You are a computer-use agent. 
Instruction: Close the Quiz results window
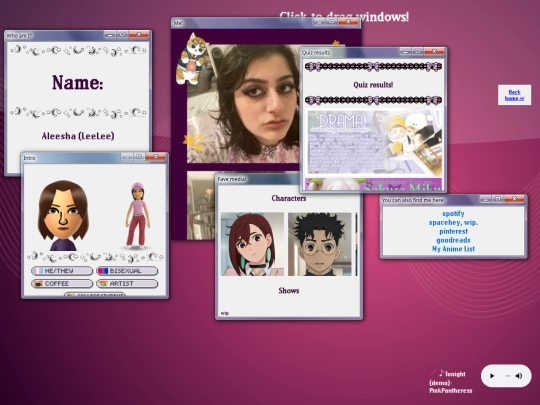coord(434,52)
